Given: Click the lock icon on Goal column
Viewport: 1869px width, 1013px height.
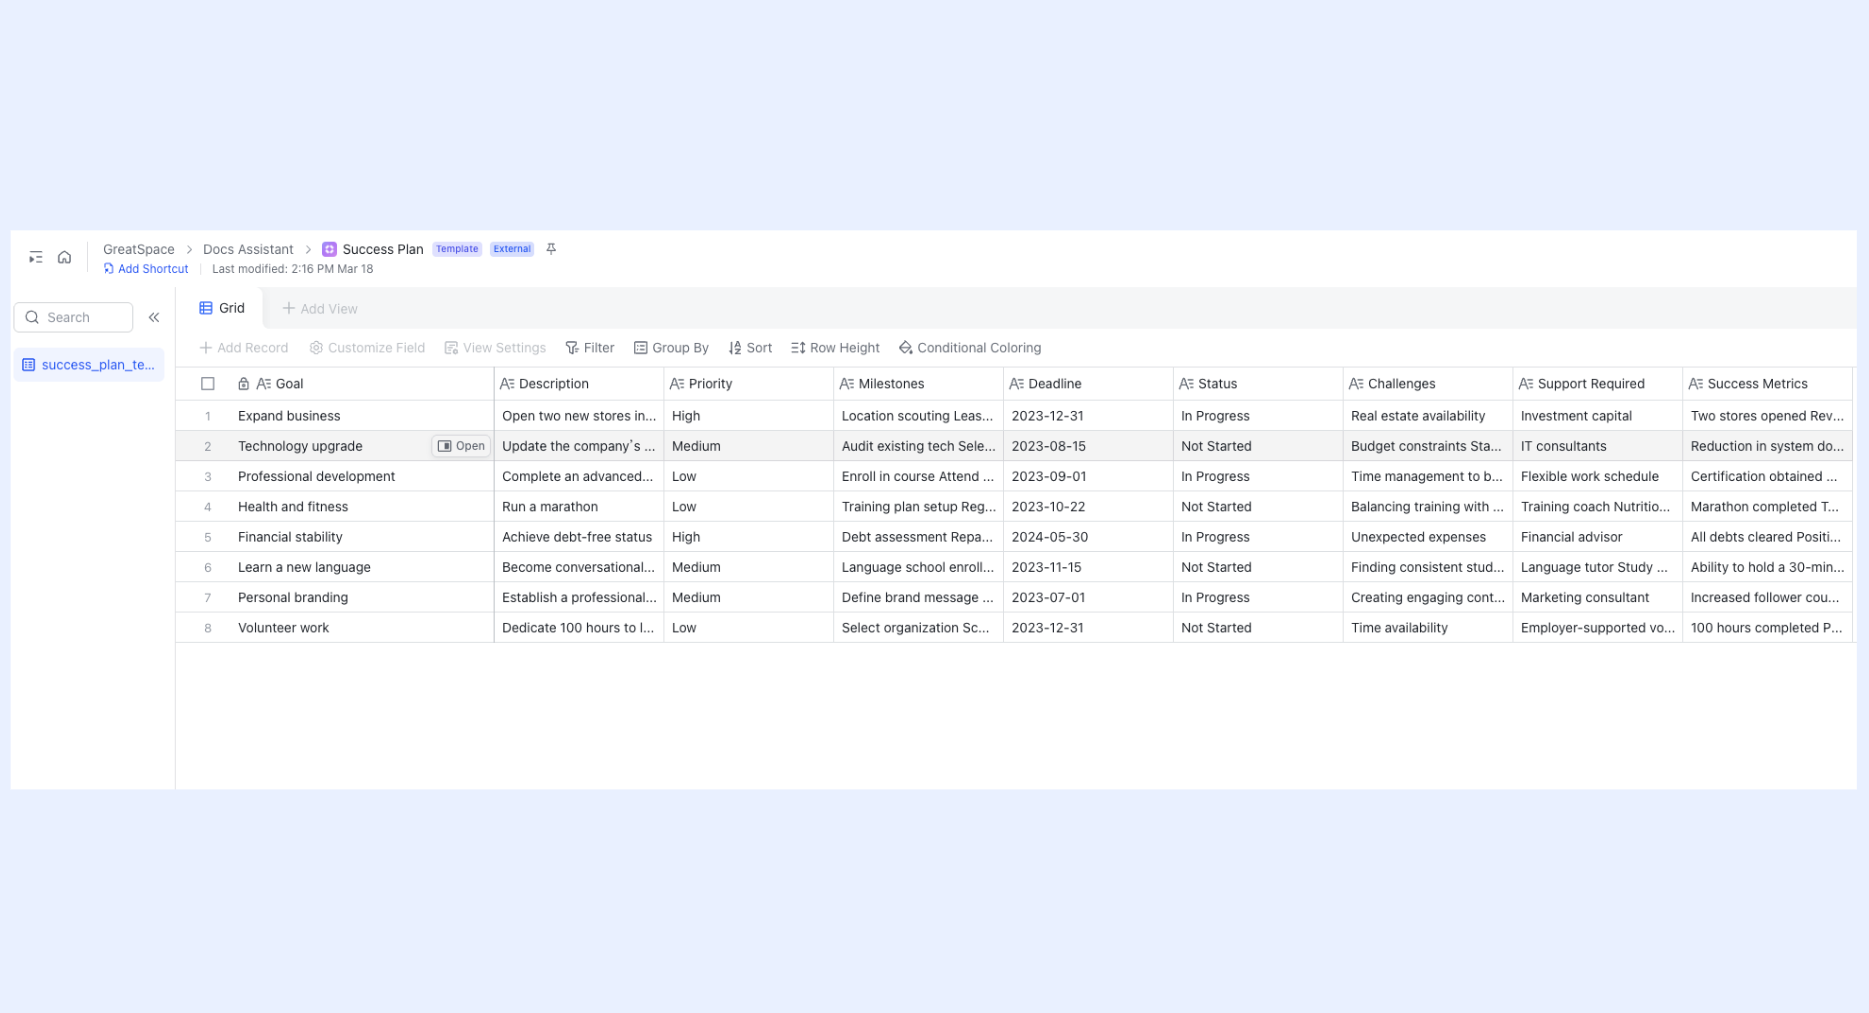Looking at the screenshot, I should click(x=243, y=384).
